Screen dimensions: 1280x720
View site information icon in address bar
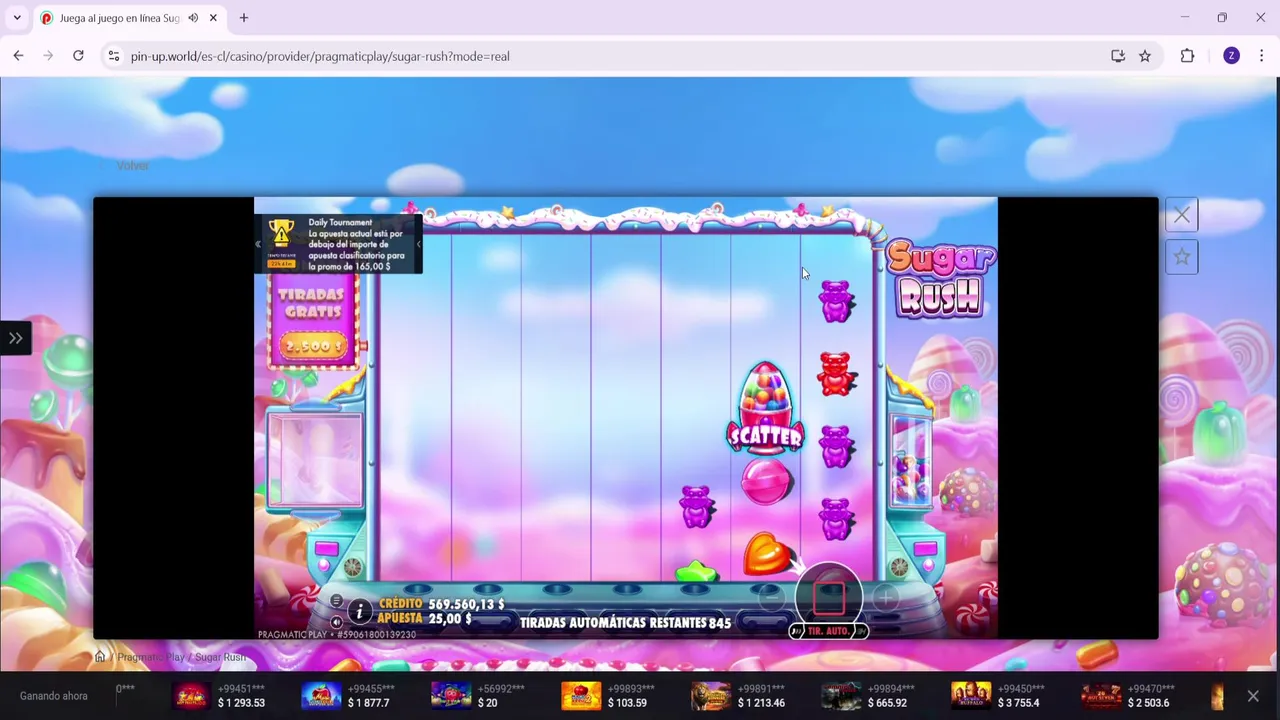[114, 56]
